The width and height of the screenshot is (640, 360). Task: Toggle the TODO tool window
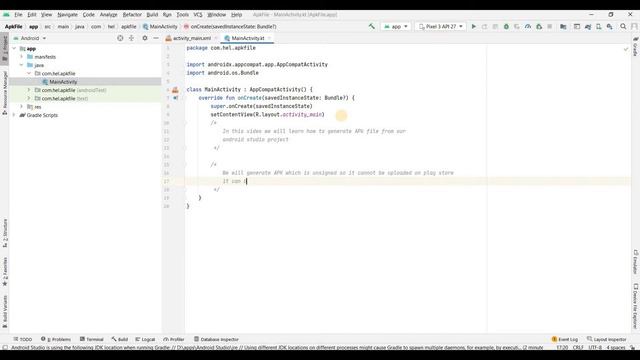(x=22, y=339)
